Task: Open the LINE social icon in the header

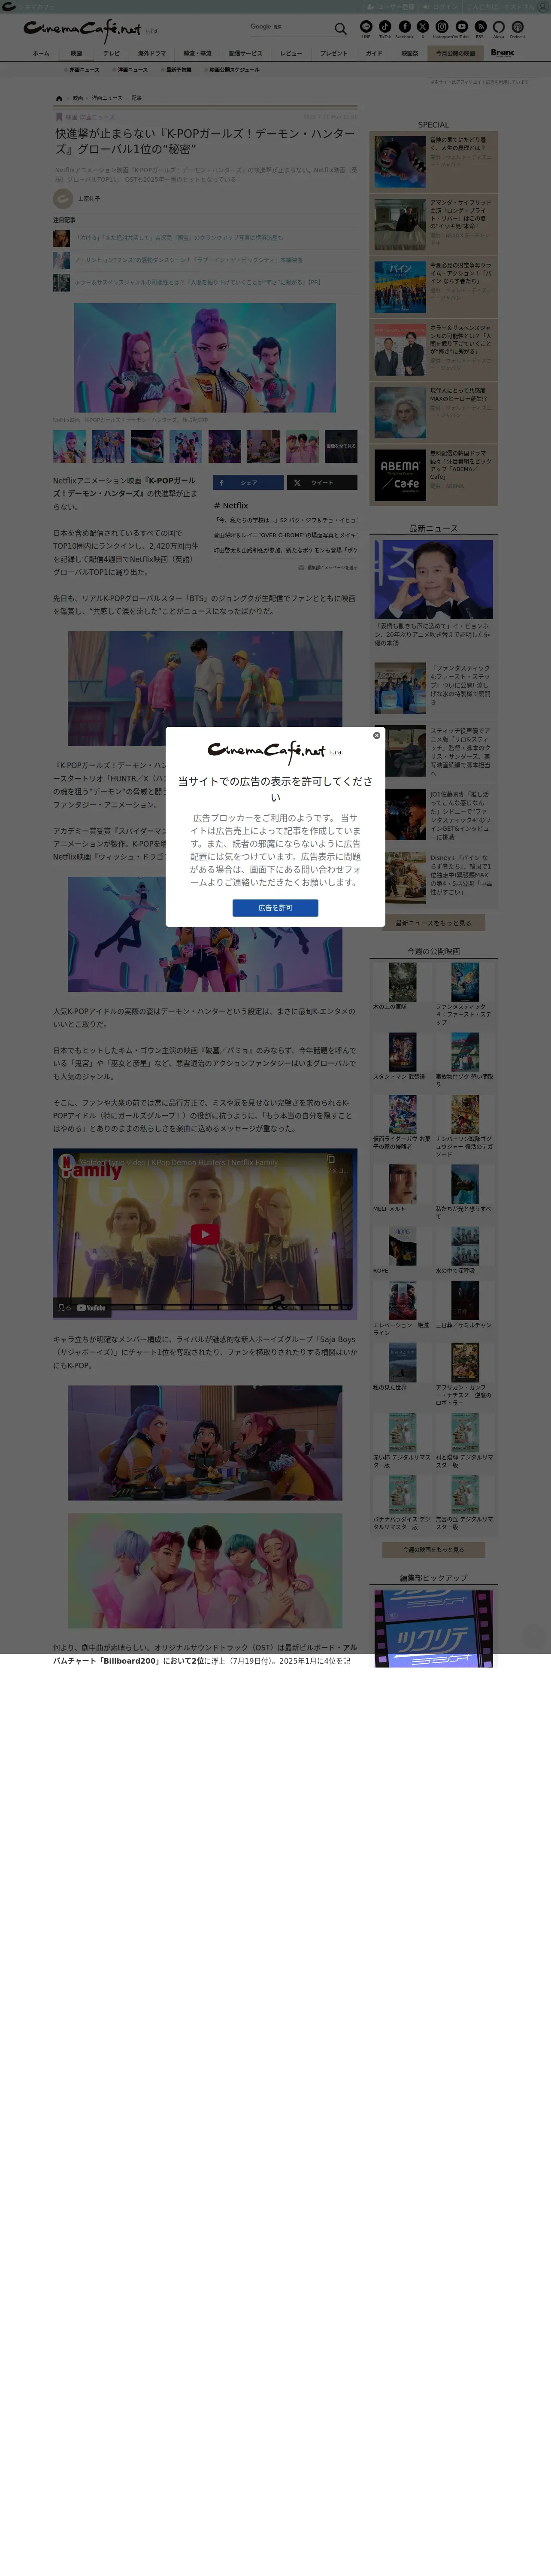Action: 366,27
